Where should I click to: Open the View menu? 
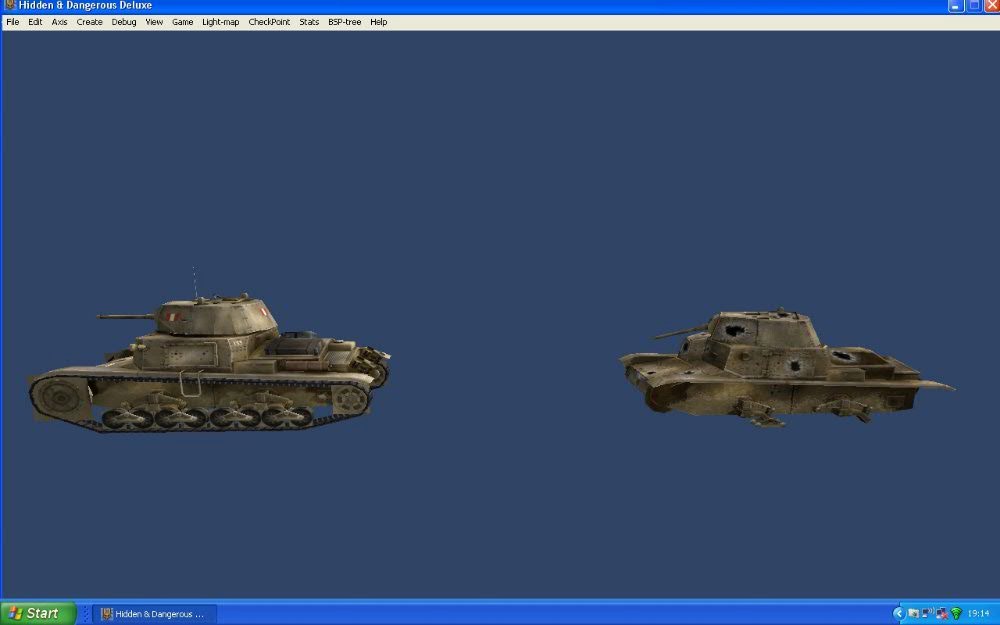(154, 22)
